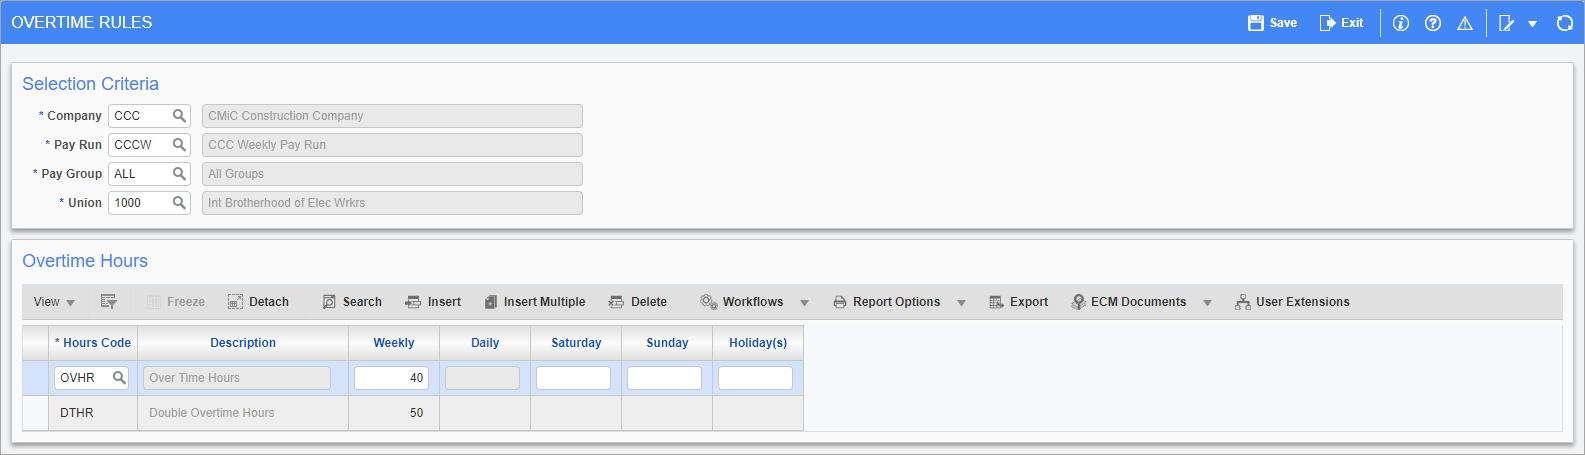Image resolution: width=1585 pixels, height=455 pixels.
Task: Open Union field lookup magnifier
Action: click(179, 203)
